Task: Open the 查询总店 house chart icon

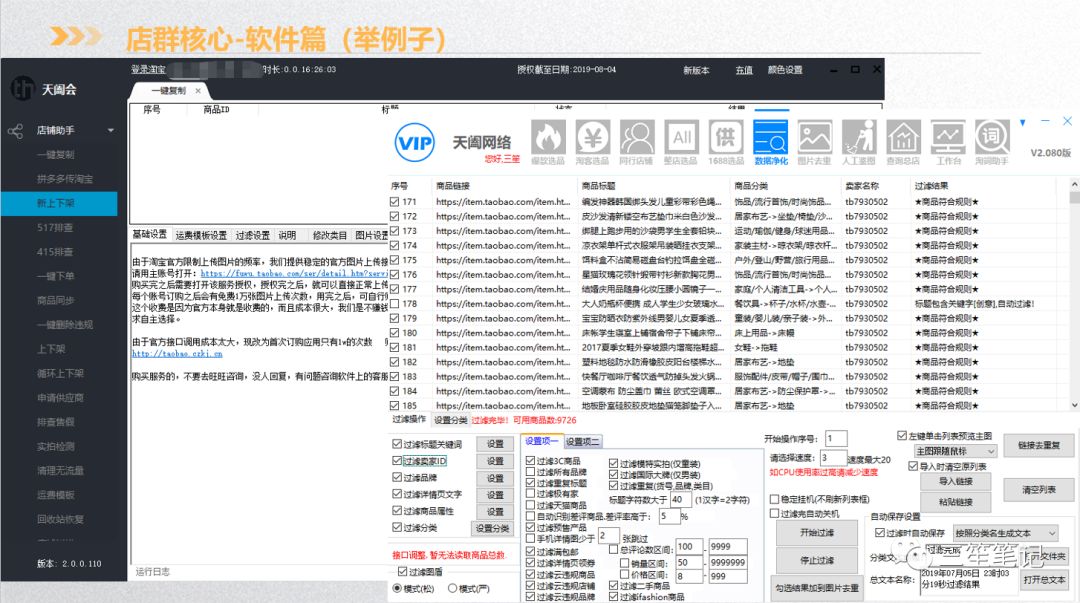Action: (x=904, y=137)
